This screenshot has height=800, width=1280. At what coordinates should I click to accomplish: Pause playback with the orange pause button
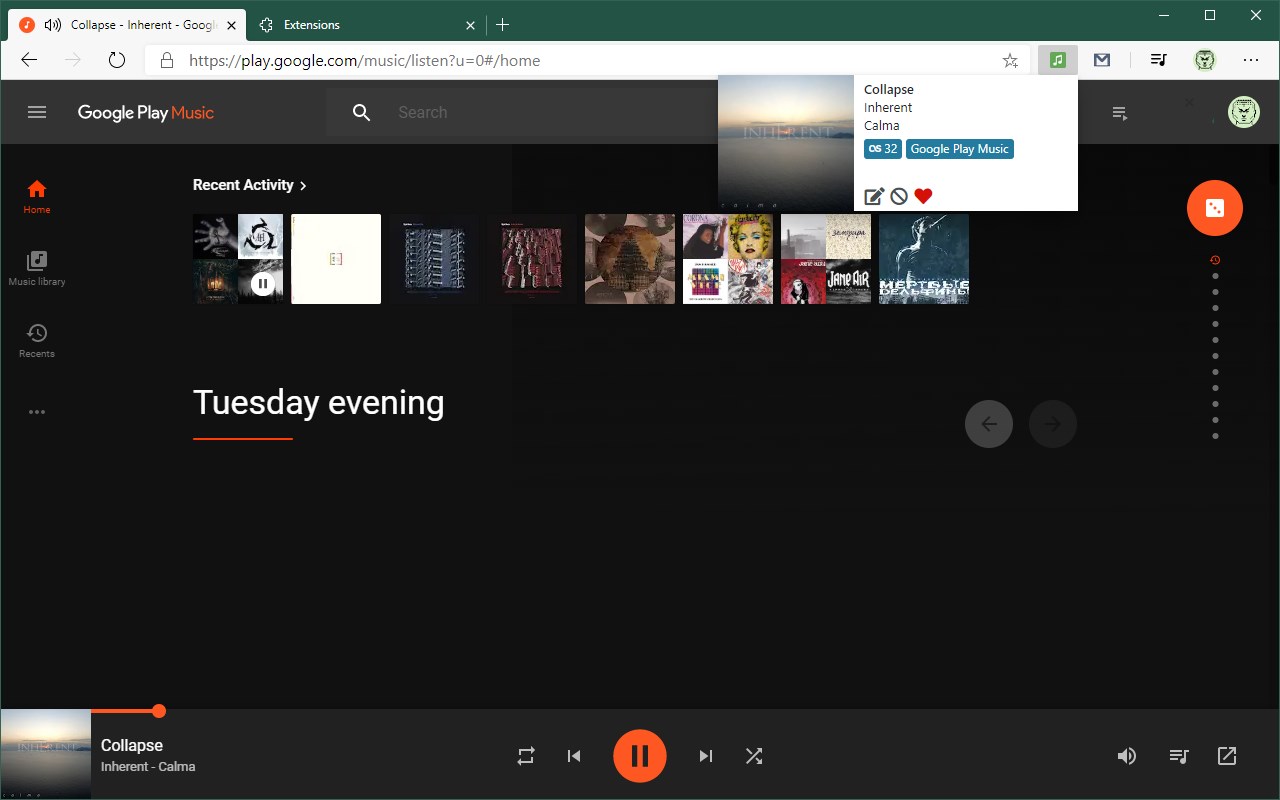coord(640,756)
